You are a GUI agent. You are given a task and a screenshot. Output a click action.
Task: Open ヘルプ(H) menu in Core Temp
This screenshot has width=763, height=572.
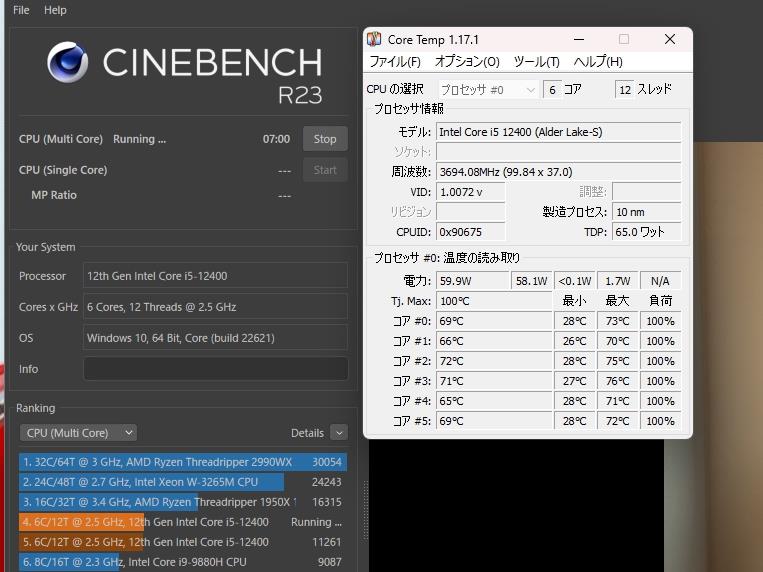tap(598, 62)
